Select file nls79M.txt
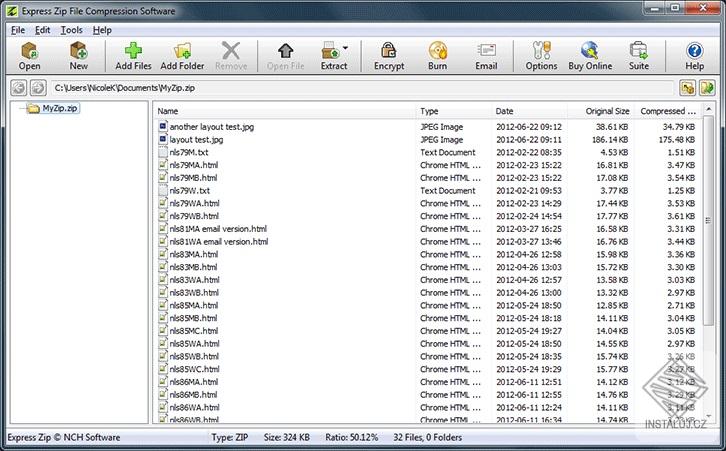726x451 pixels. pos(189,152)
